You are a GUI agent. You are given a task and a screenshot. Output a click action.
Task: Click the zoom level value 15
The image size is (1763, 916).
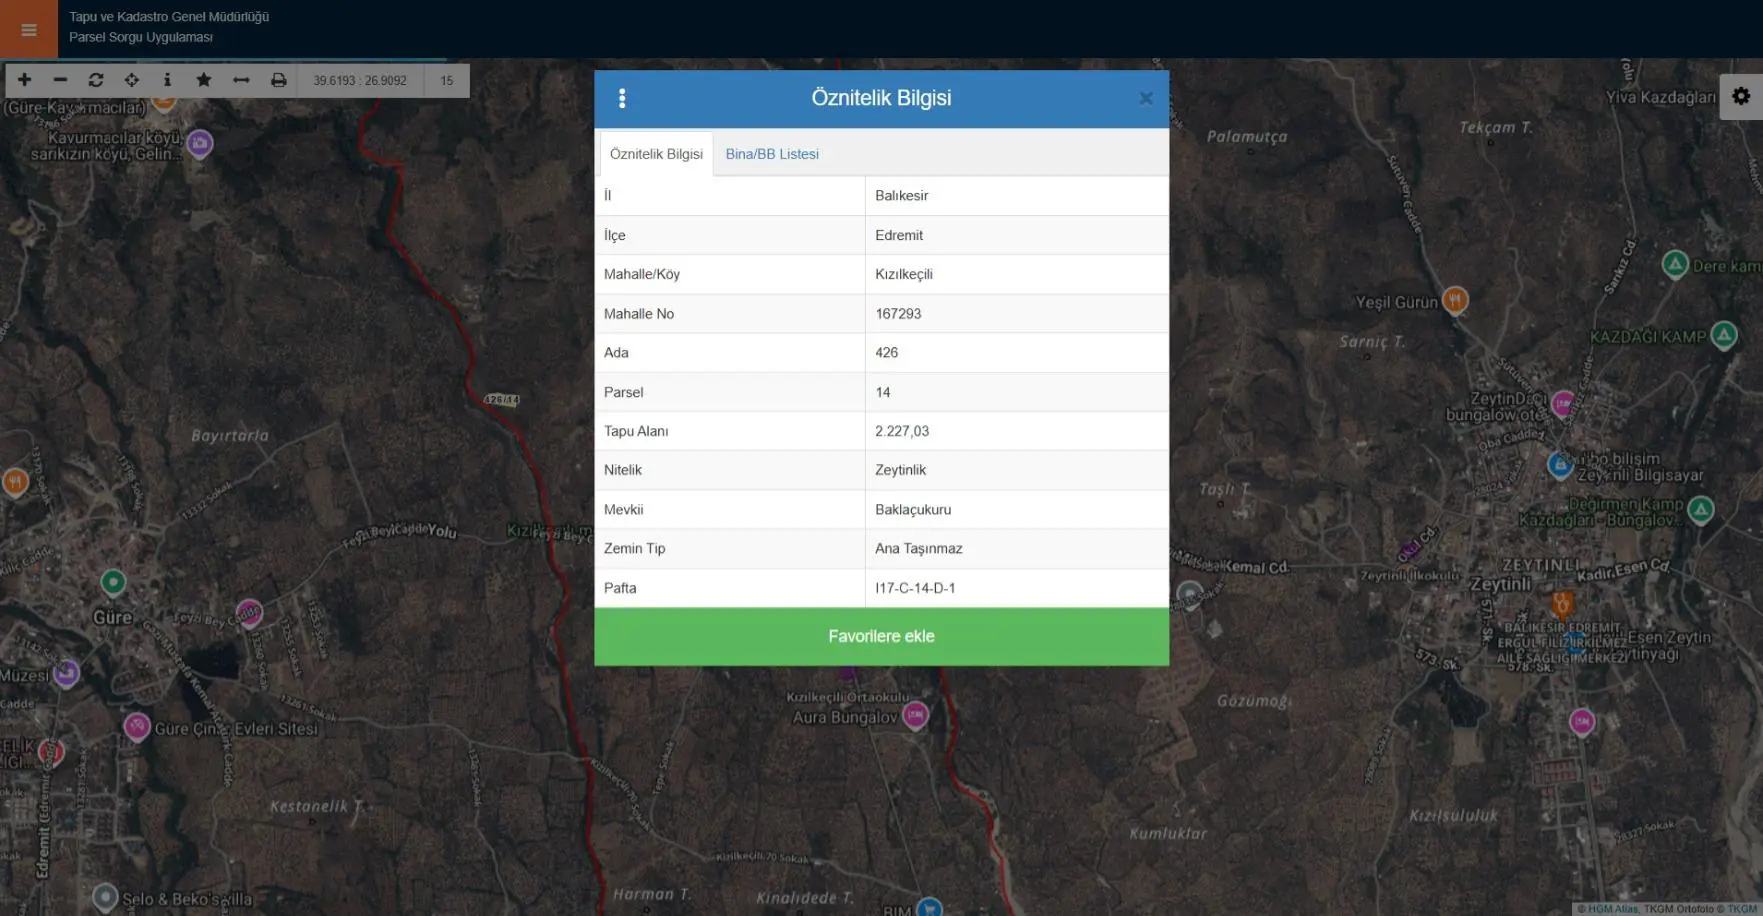click(x=447, y=81)
